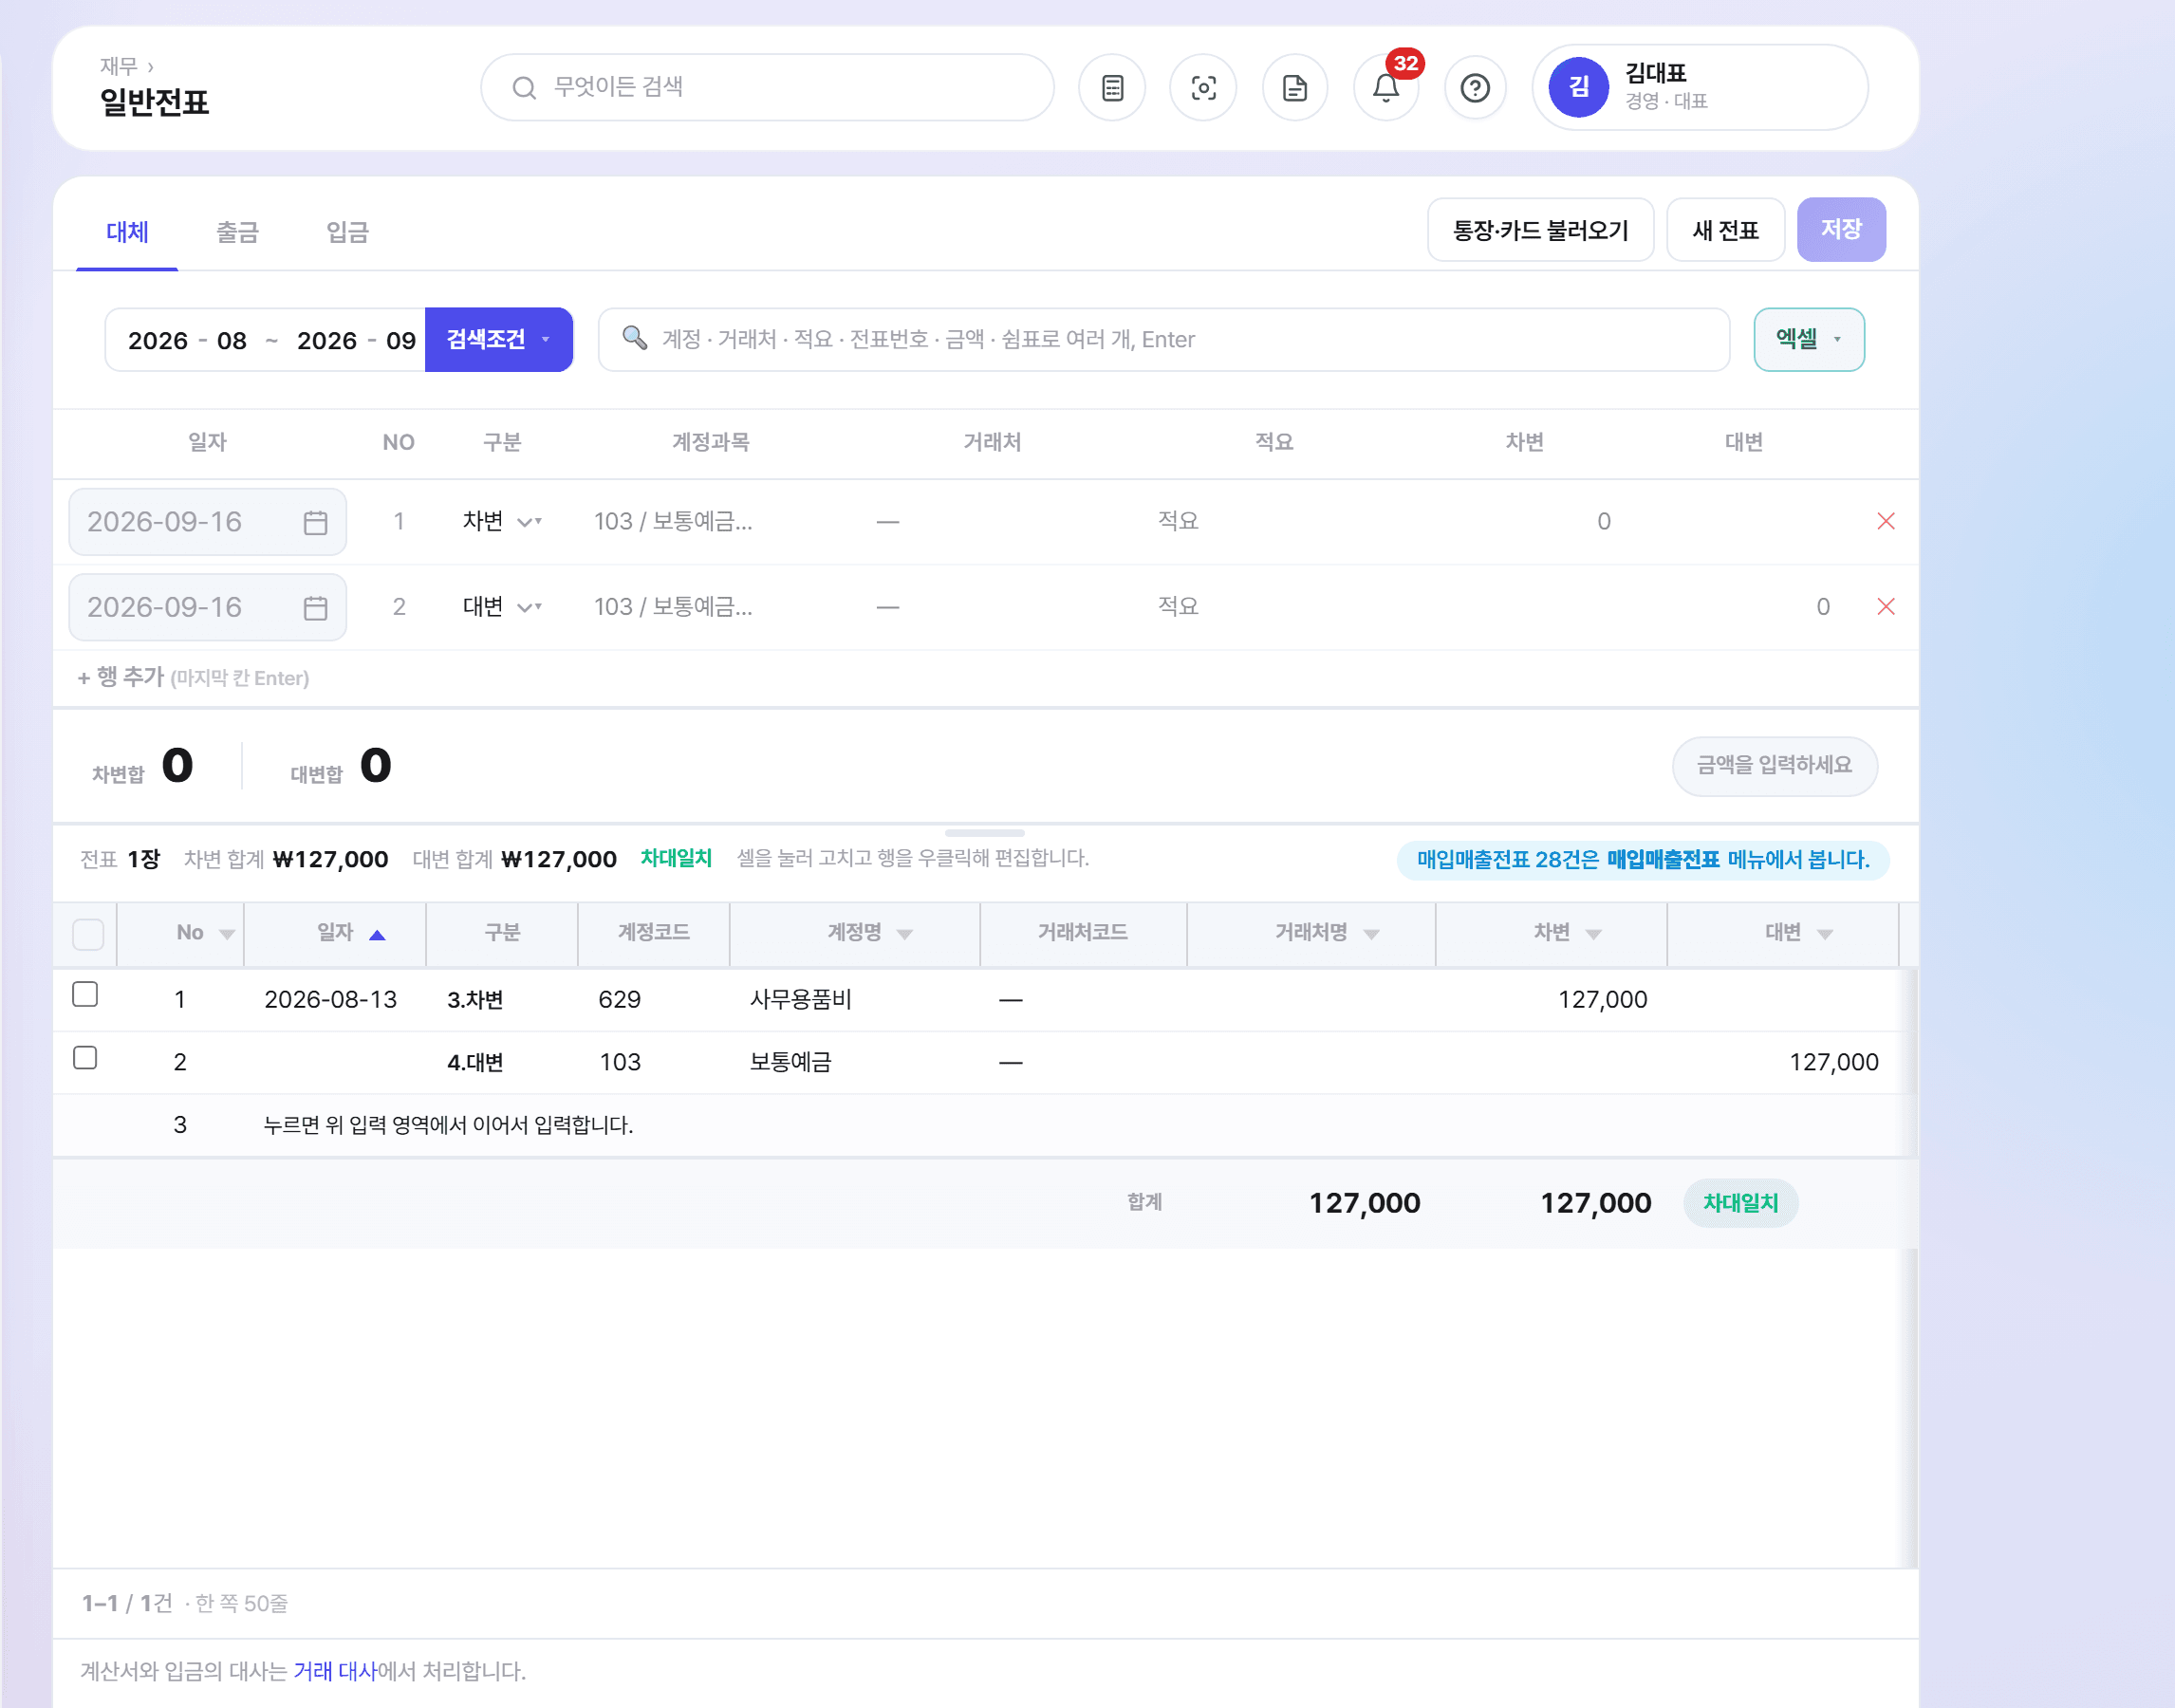The image size is (2175, 1708).
Task: Click the magnifier icon in global search
Action: click(524, 88)
